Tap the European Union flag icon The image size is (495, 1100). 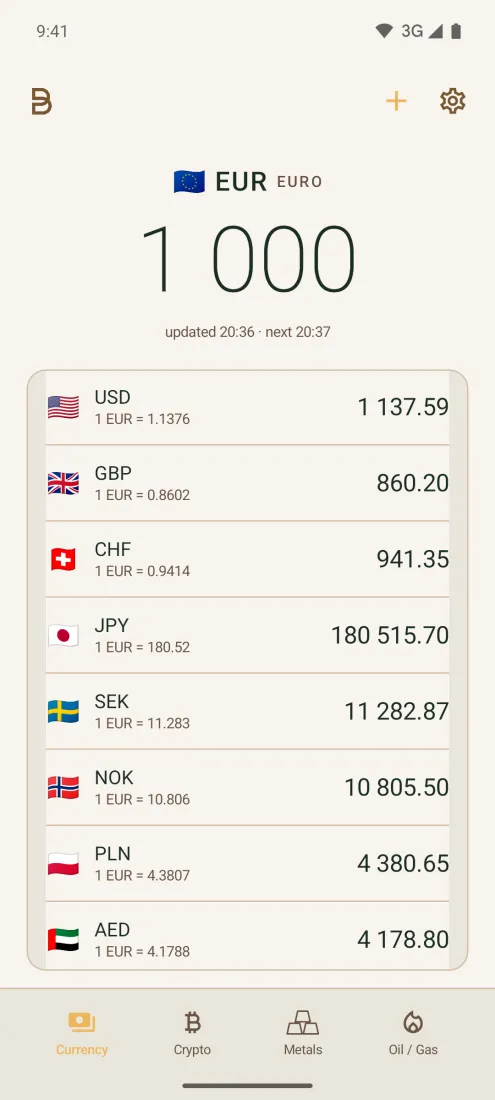click(189, 182)
